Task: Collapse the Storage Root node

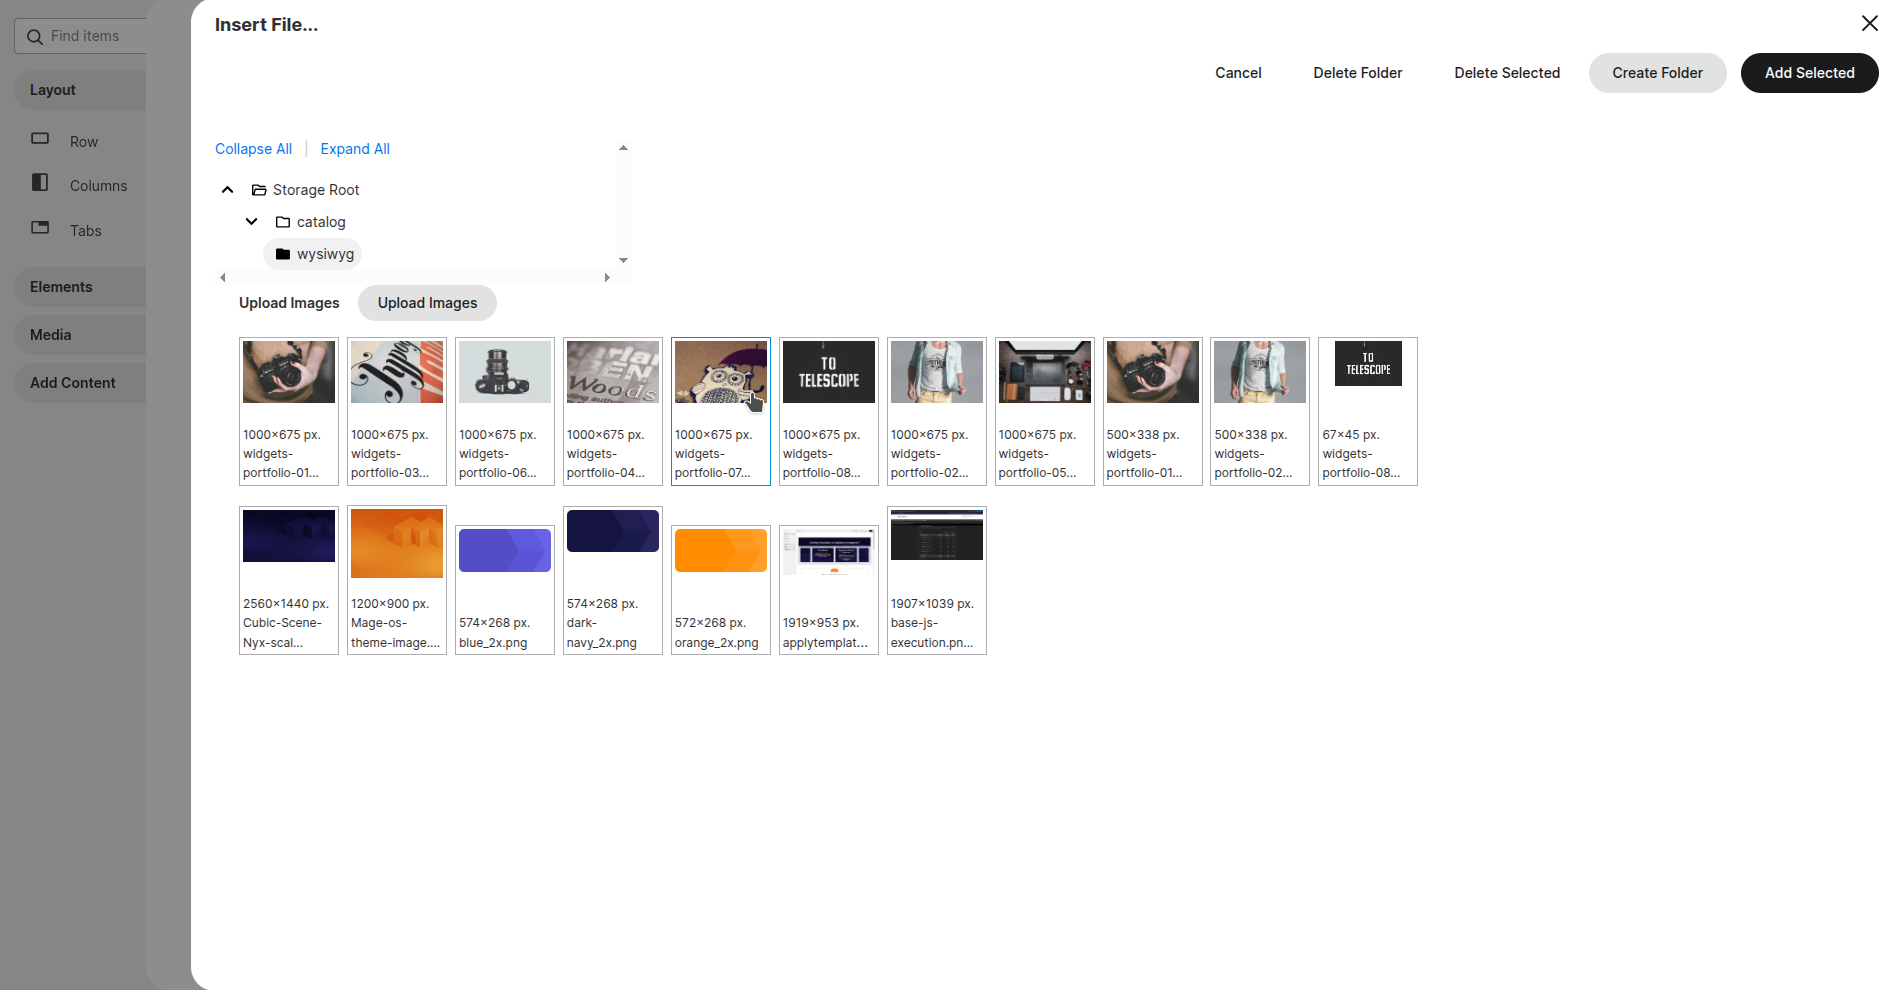Action: [227, 189]
